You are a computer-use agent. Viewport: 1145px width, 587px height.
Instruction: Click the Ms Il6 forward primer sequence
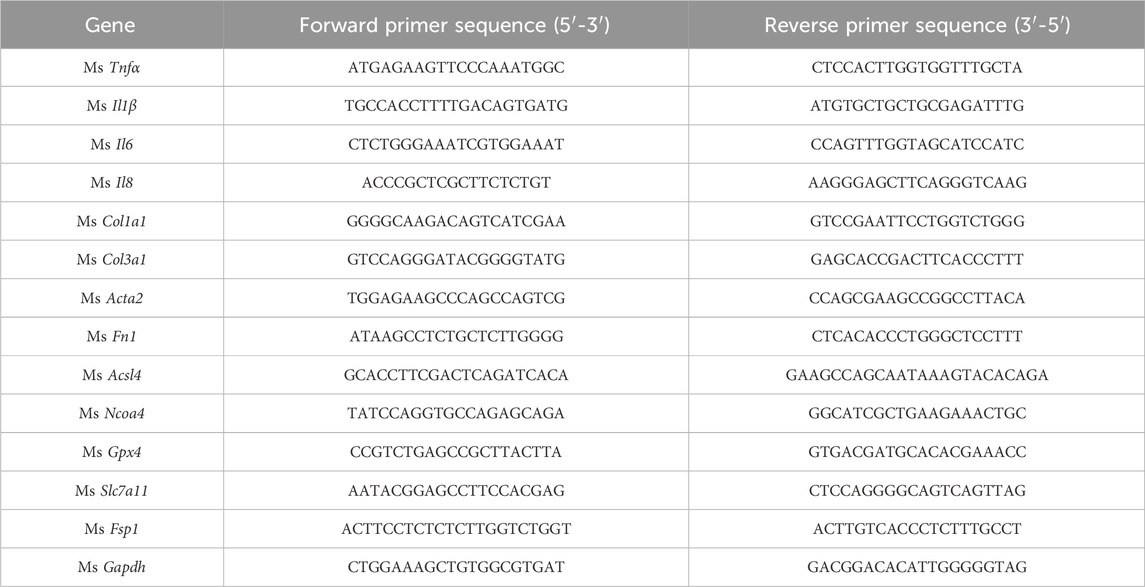(455, 145)
